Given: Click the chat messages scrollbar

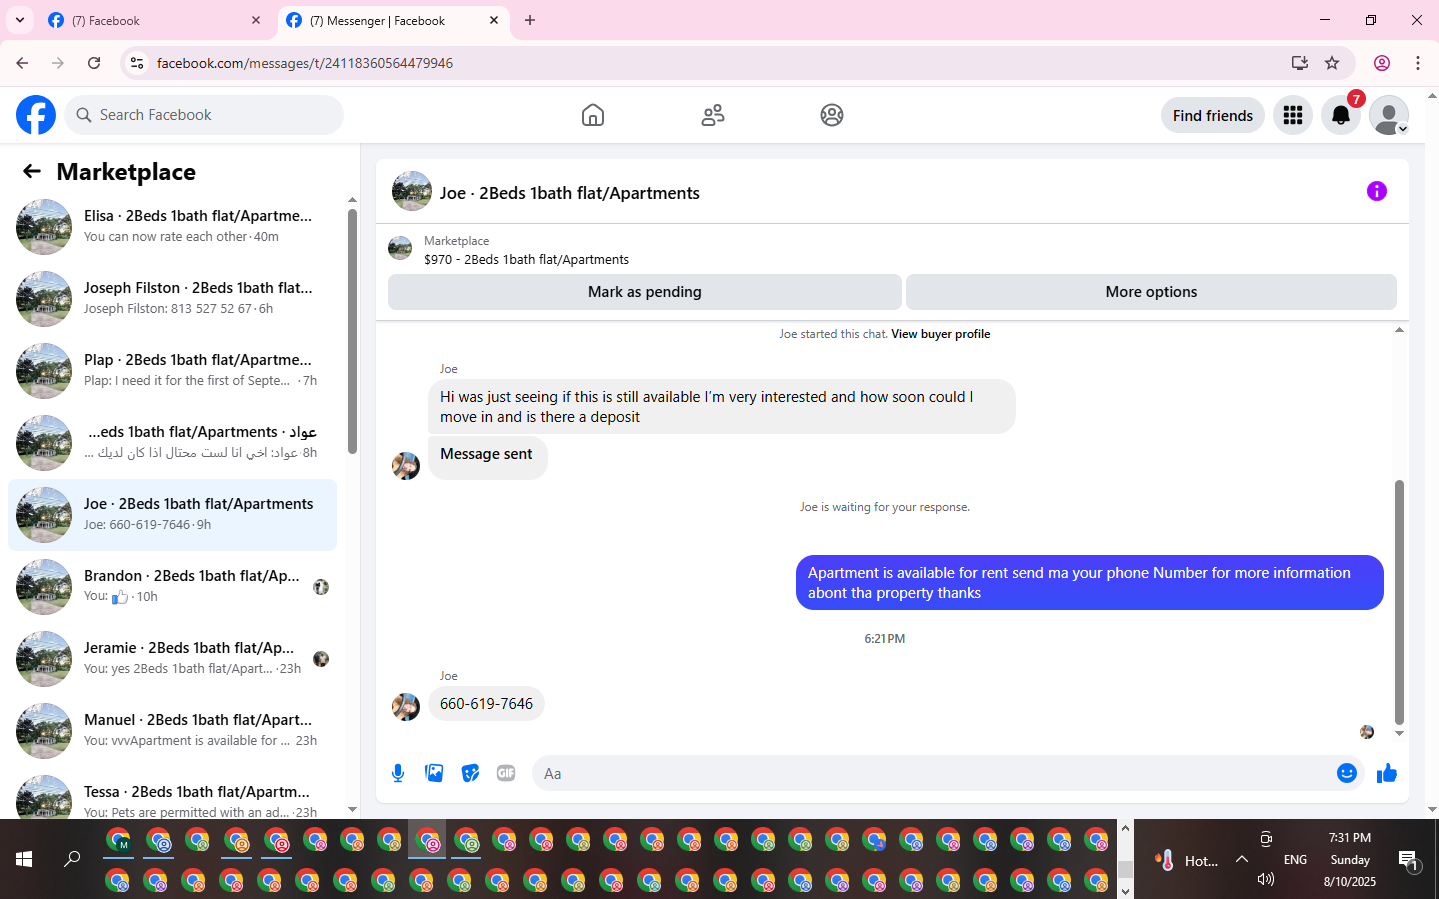Looking at the screenshot, I should pyautogui.click(x=1399, y=602).
